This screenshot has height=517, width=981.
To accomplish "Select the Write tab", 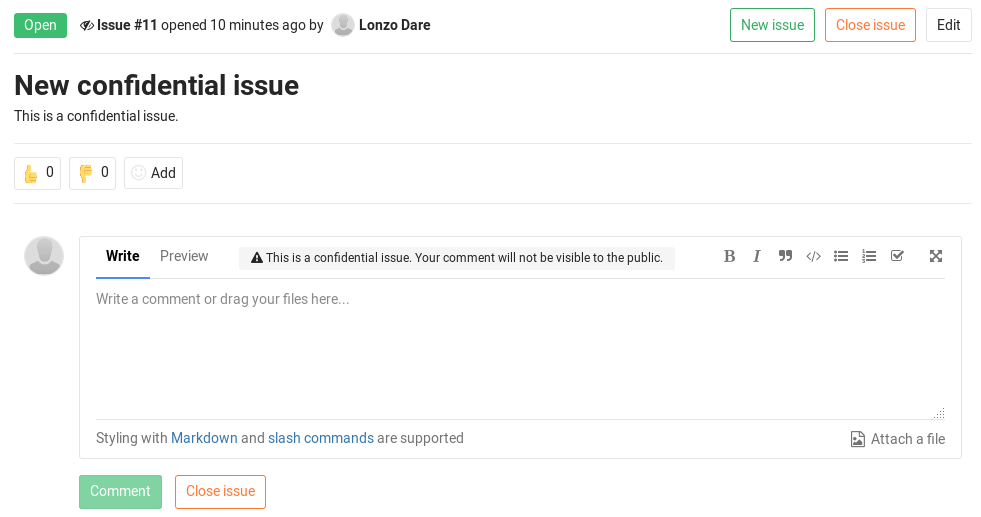I will pos(123,256).
